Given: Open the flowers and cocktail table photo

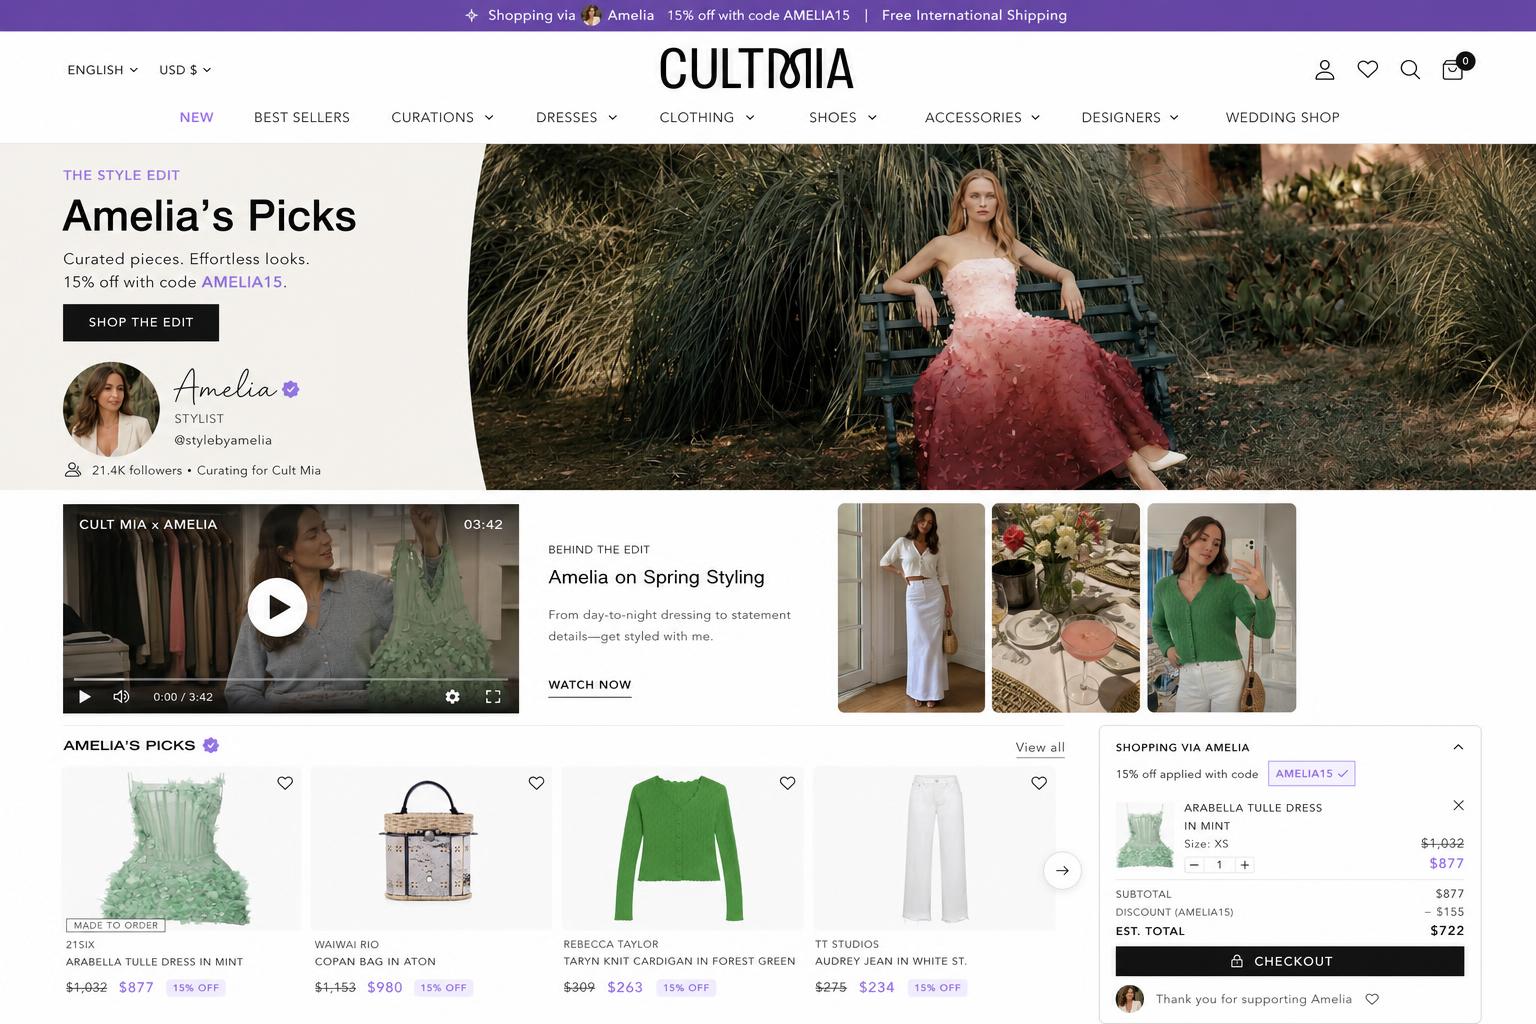Looking at the screenshot, I should click(1066, 608).
